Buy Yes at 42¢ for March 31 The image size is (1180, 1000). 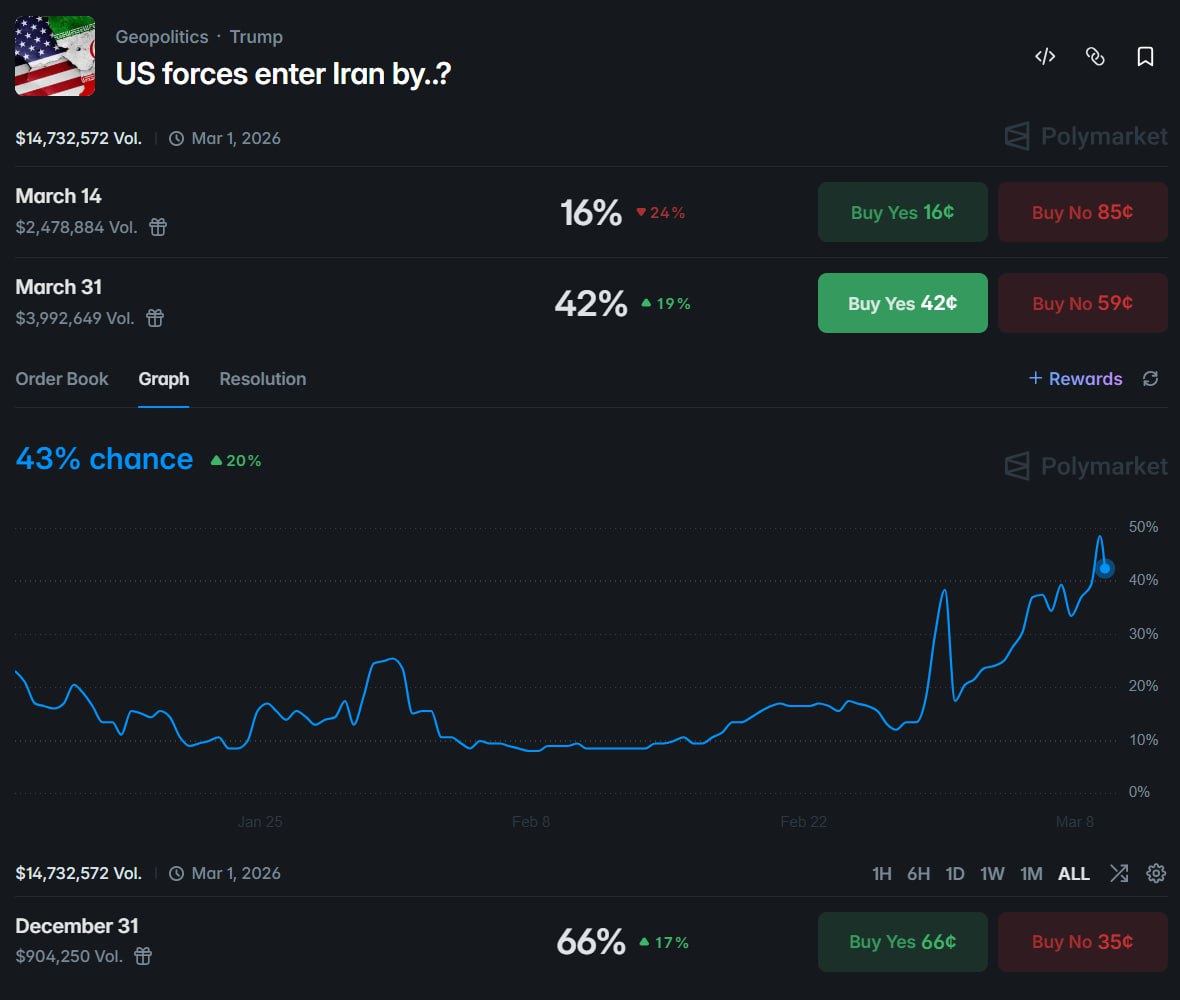pyautogui.click(x=902, y=303)
